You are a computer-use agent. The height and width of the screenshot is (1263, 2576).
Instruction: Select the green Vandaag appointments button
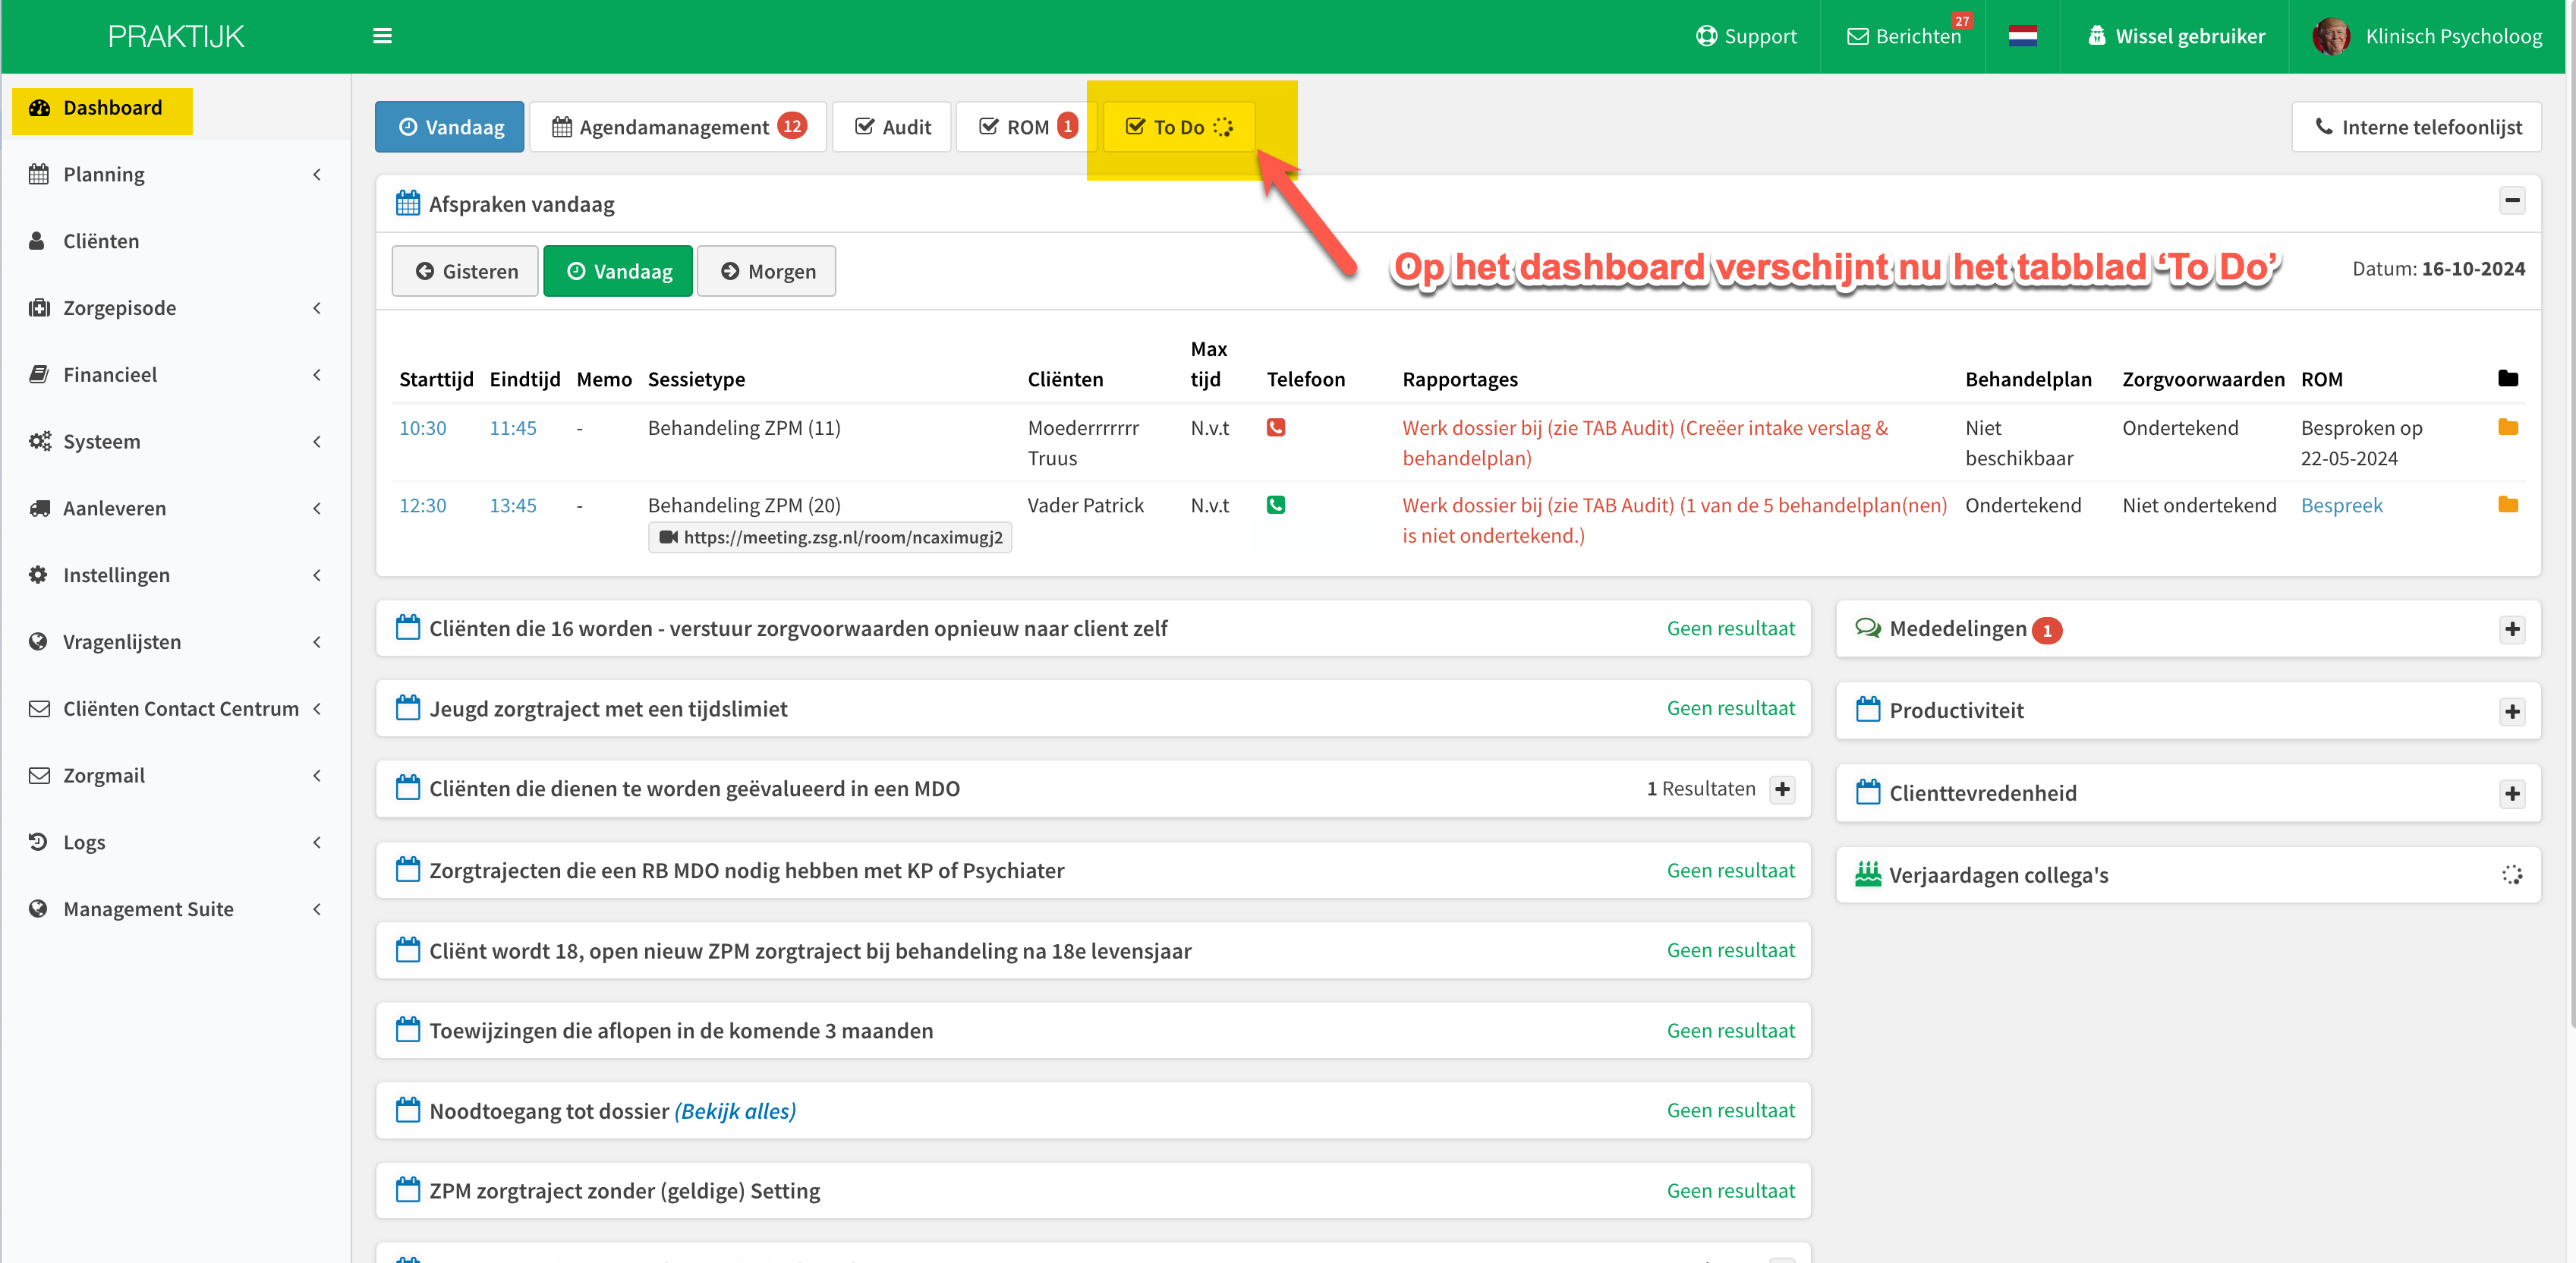[618, 272]
